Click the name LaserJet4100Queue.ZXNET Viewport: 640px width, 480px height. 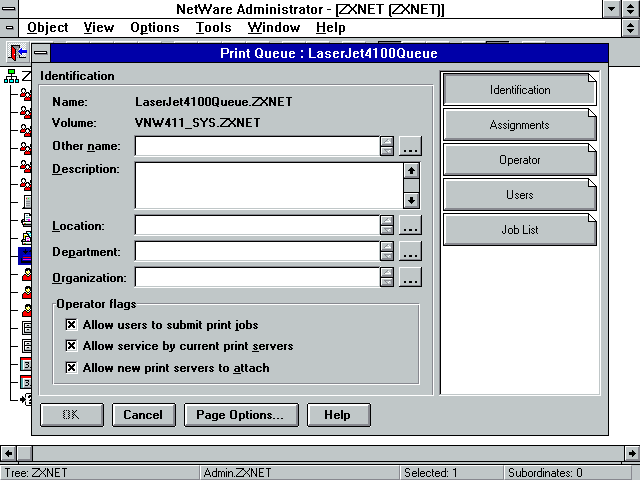pyautogui.click(x=213, y=102)
